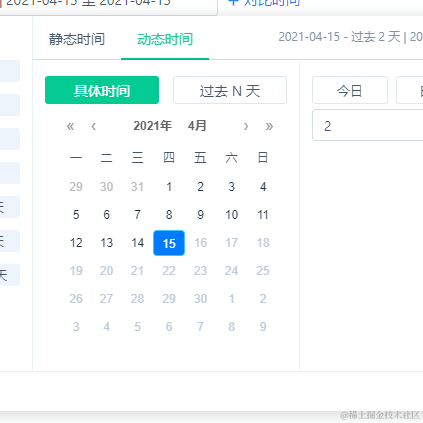Go to previous month arrow
Viewport: 423px width, 423px height.
[x=94, y=126]
